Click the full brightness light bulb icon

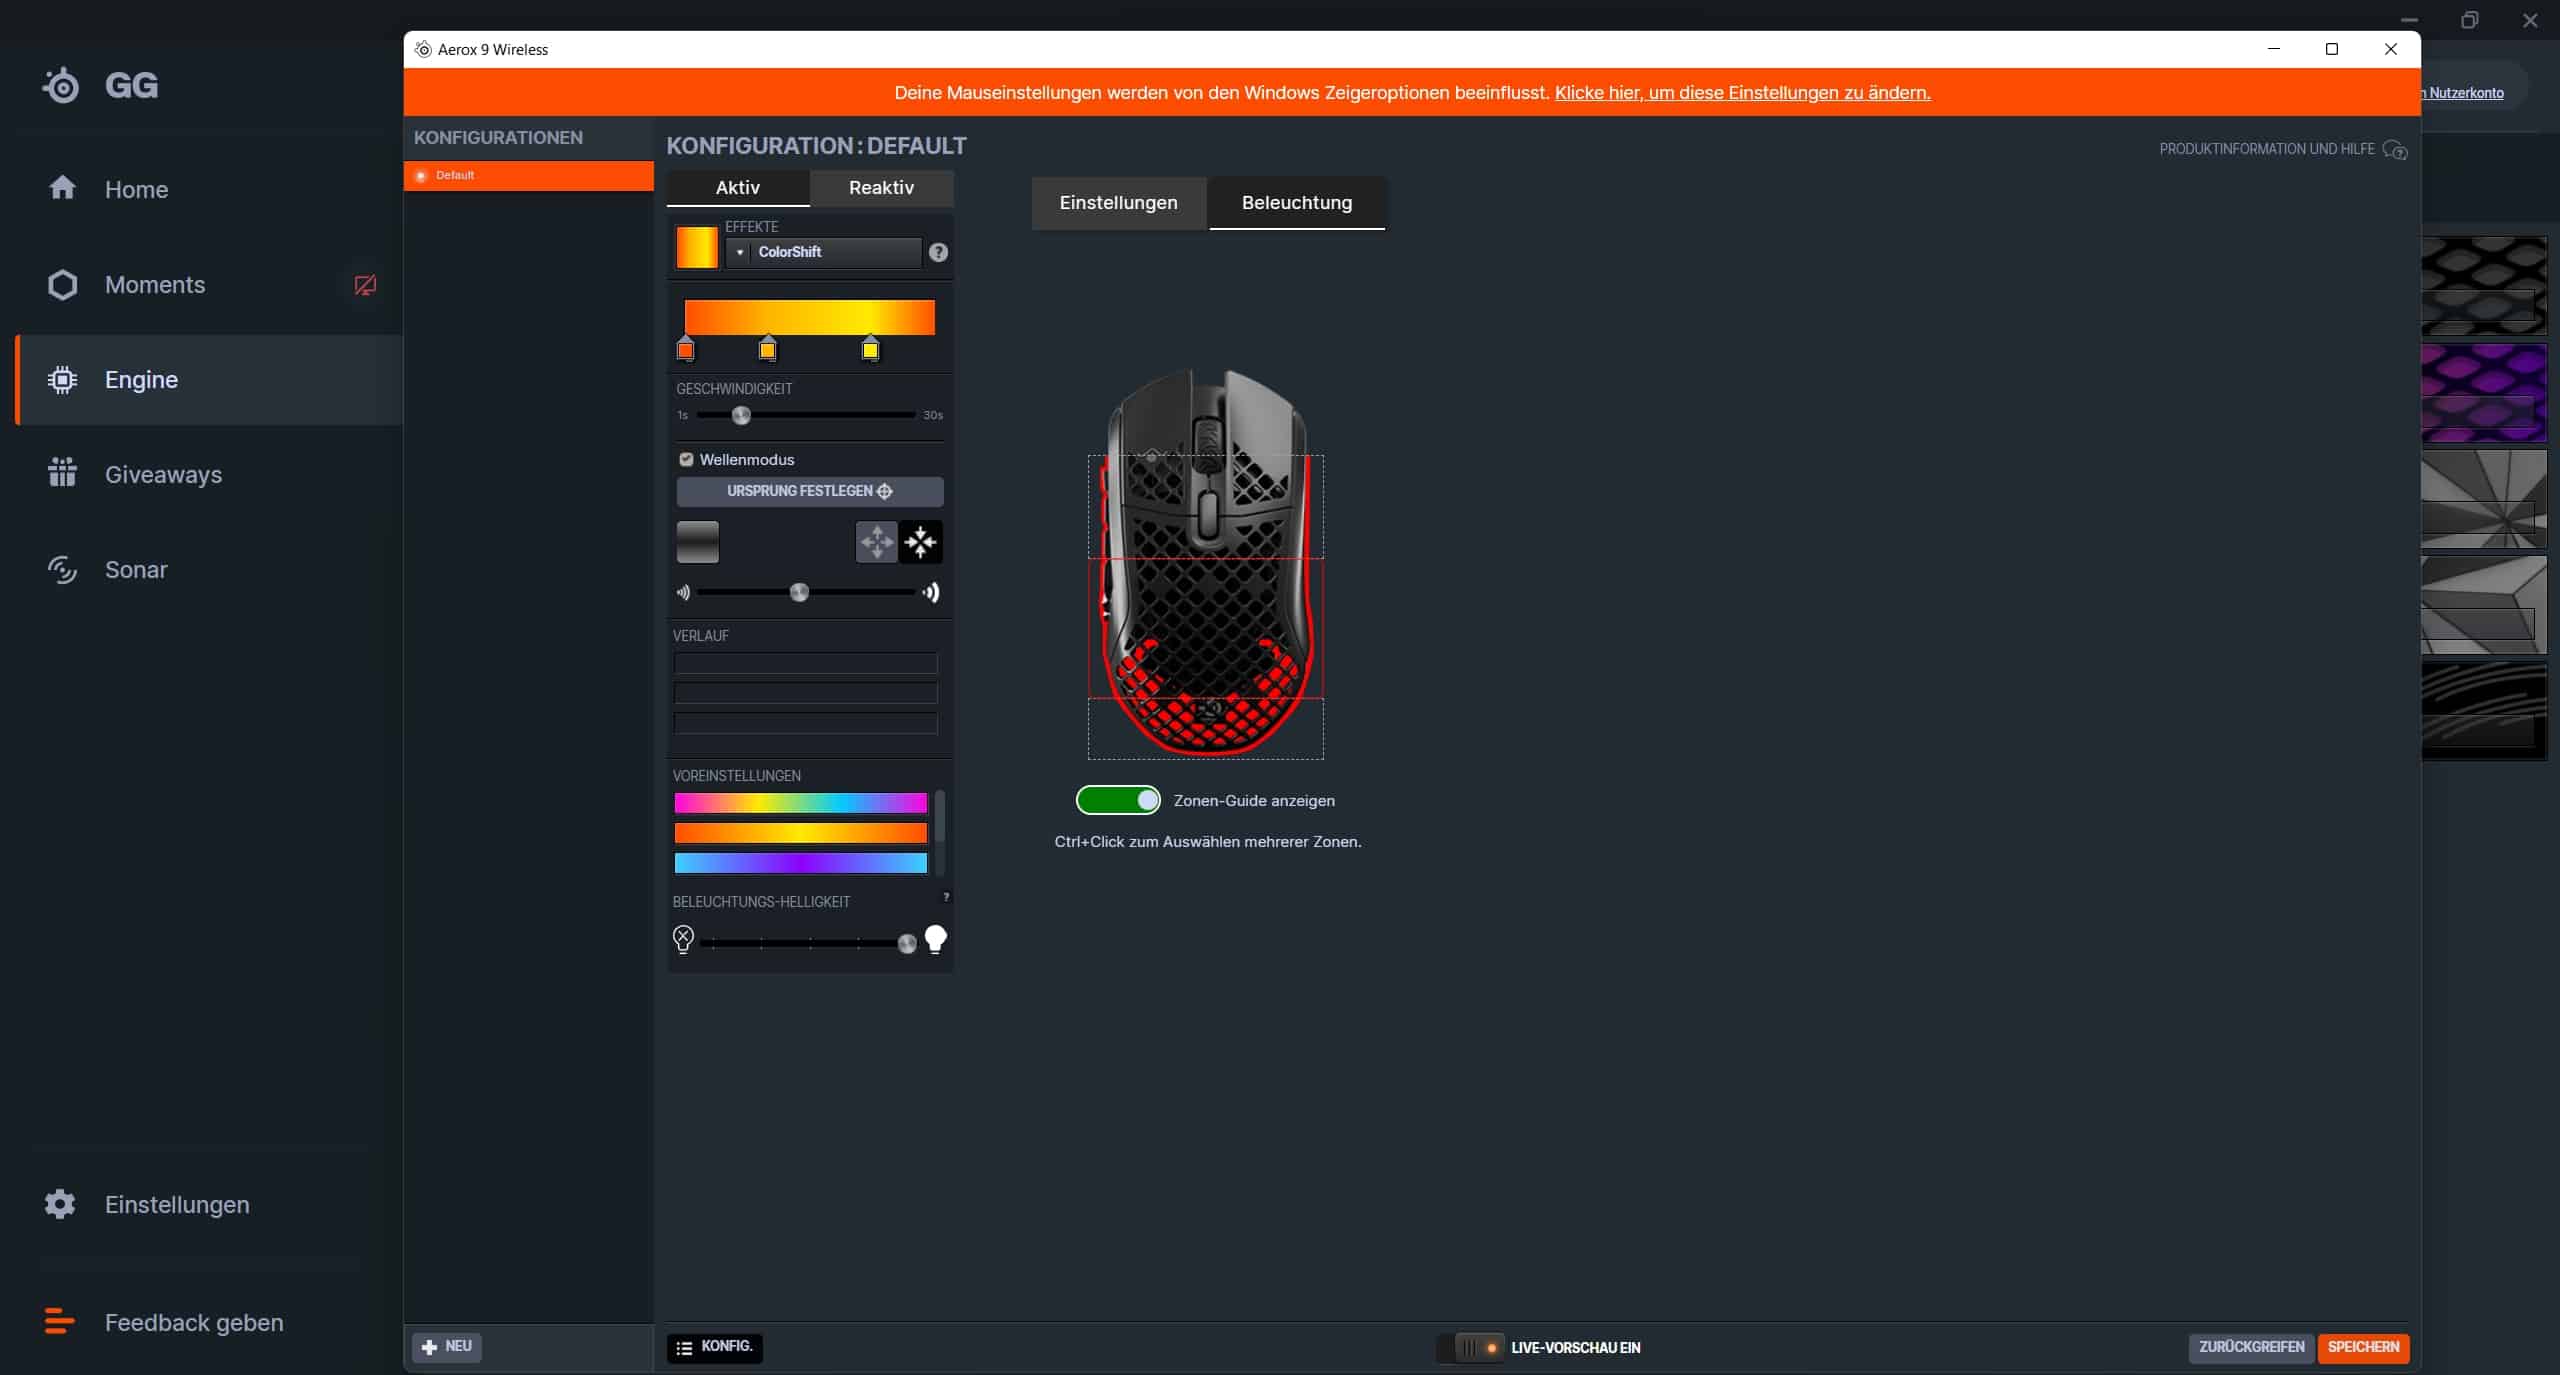coord(935,939)
